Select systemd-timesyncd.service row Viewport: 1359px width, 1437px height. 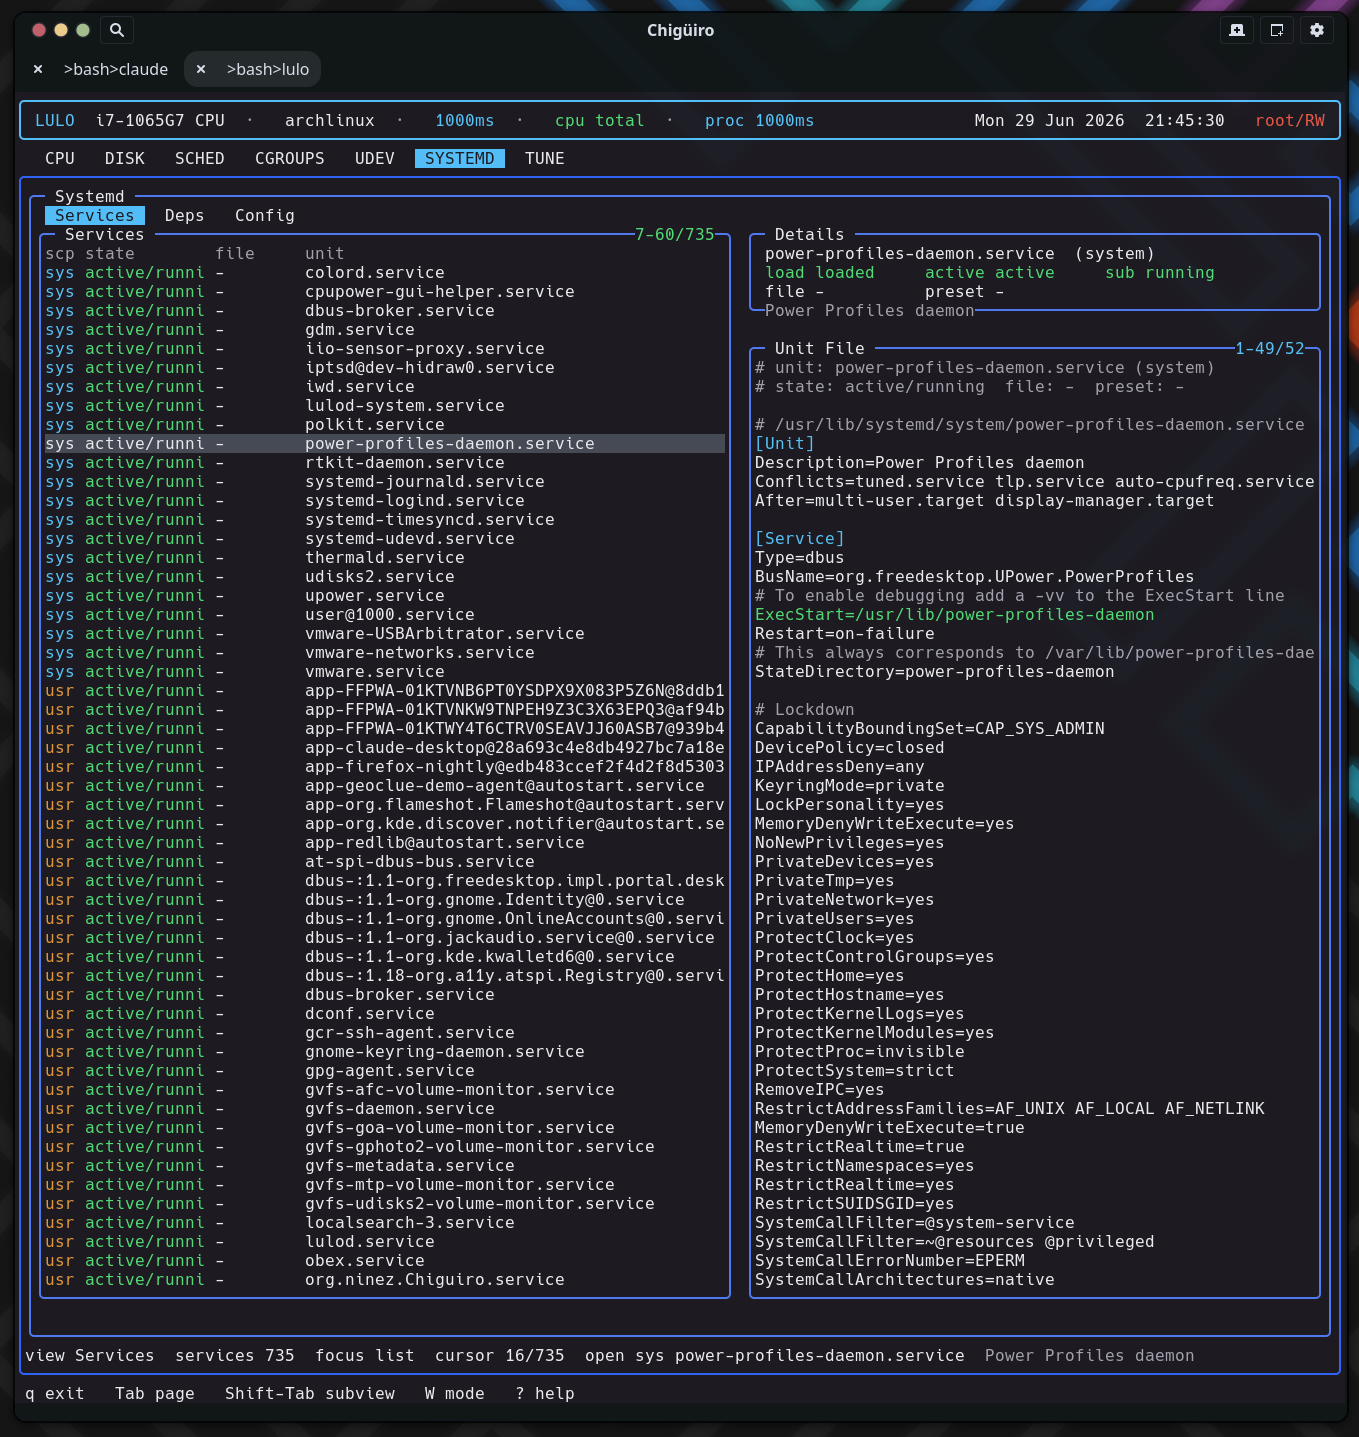click(x=385, y=519)
